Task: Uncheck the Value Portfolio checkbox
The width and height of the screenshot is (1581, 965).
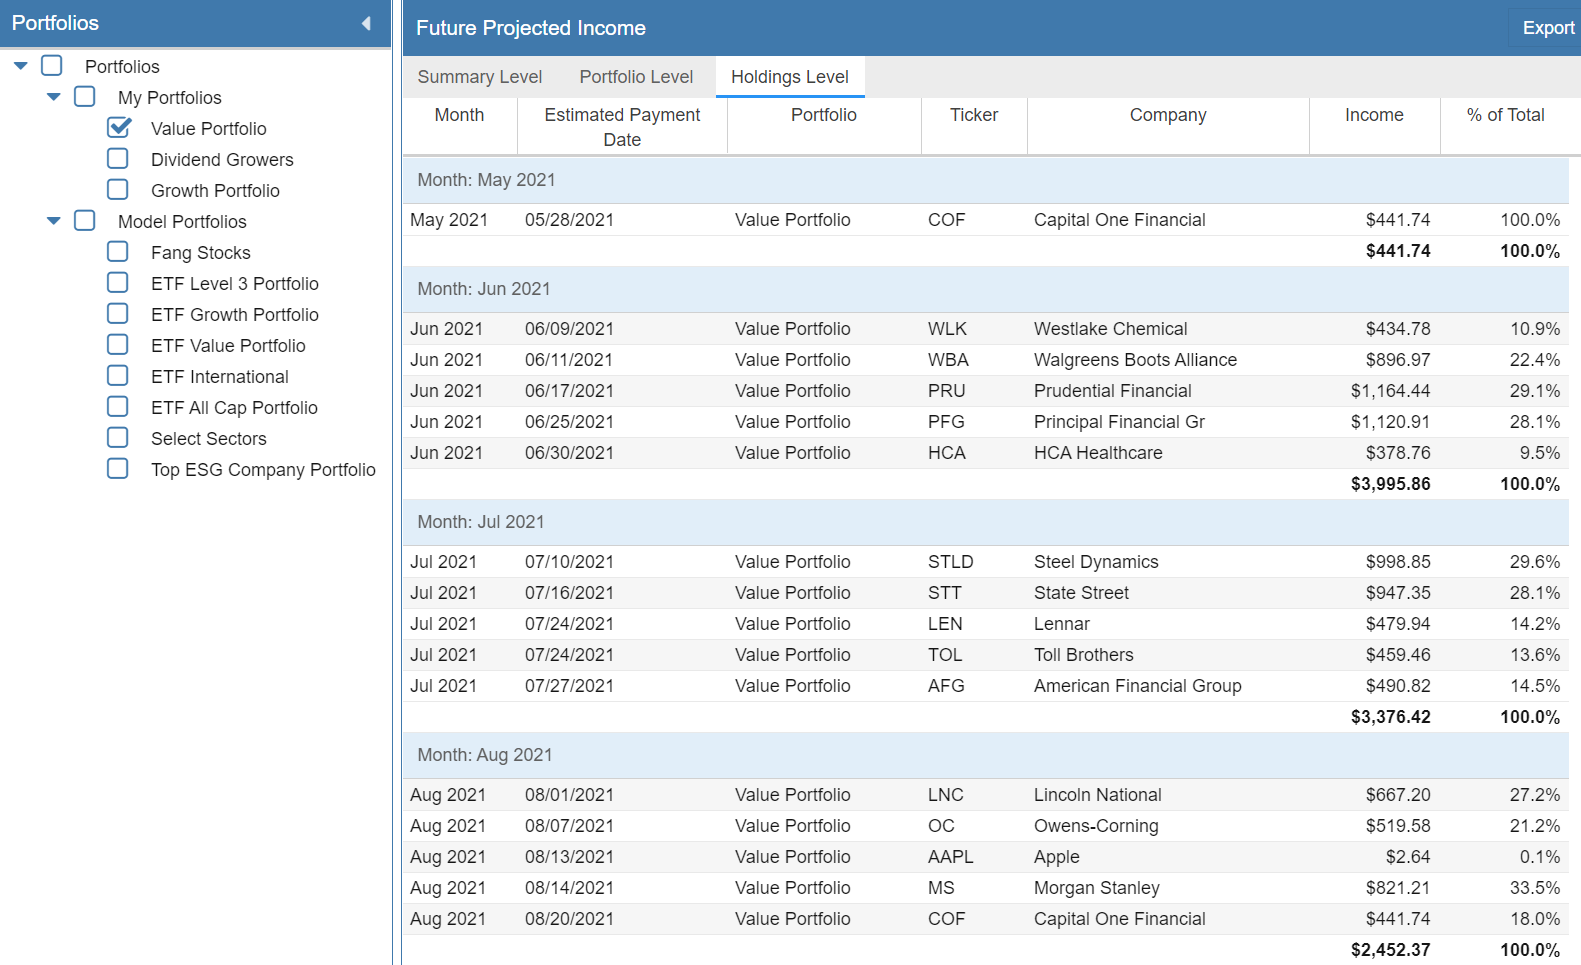Action: (x=119, y=128)
